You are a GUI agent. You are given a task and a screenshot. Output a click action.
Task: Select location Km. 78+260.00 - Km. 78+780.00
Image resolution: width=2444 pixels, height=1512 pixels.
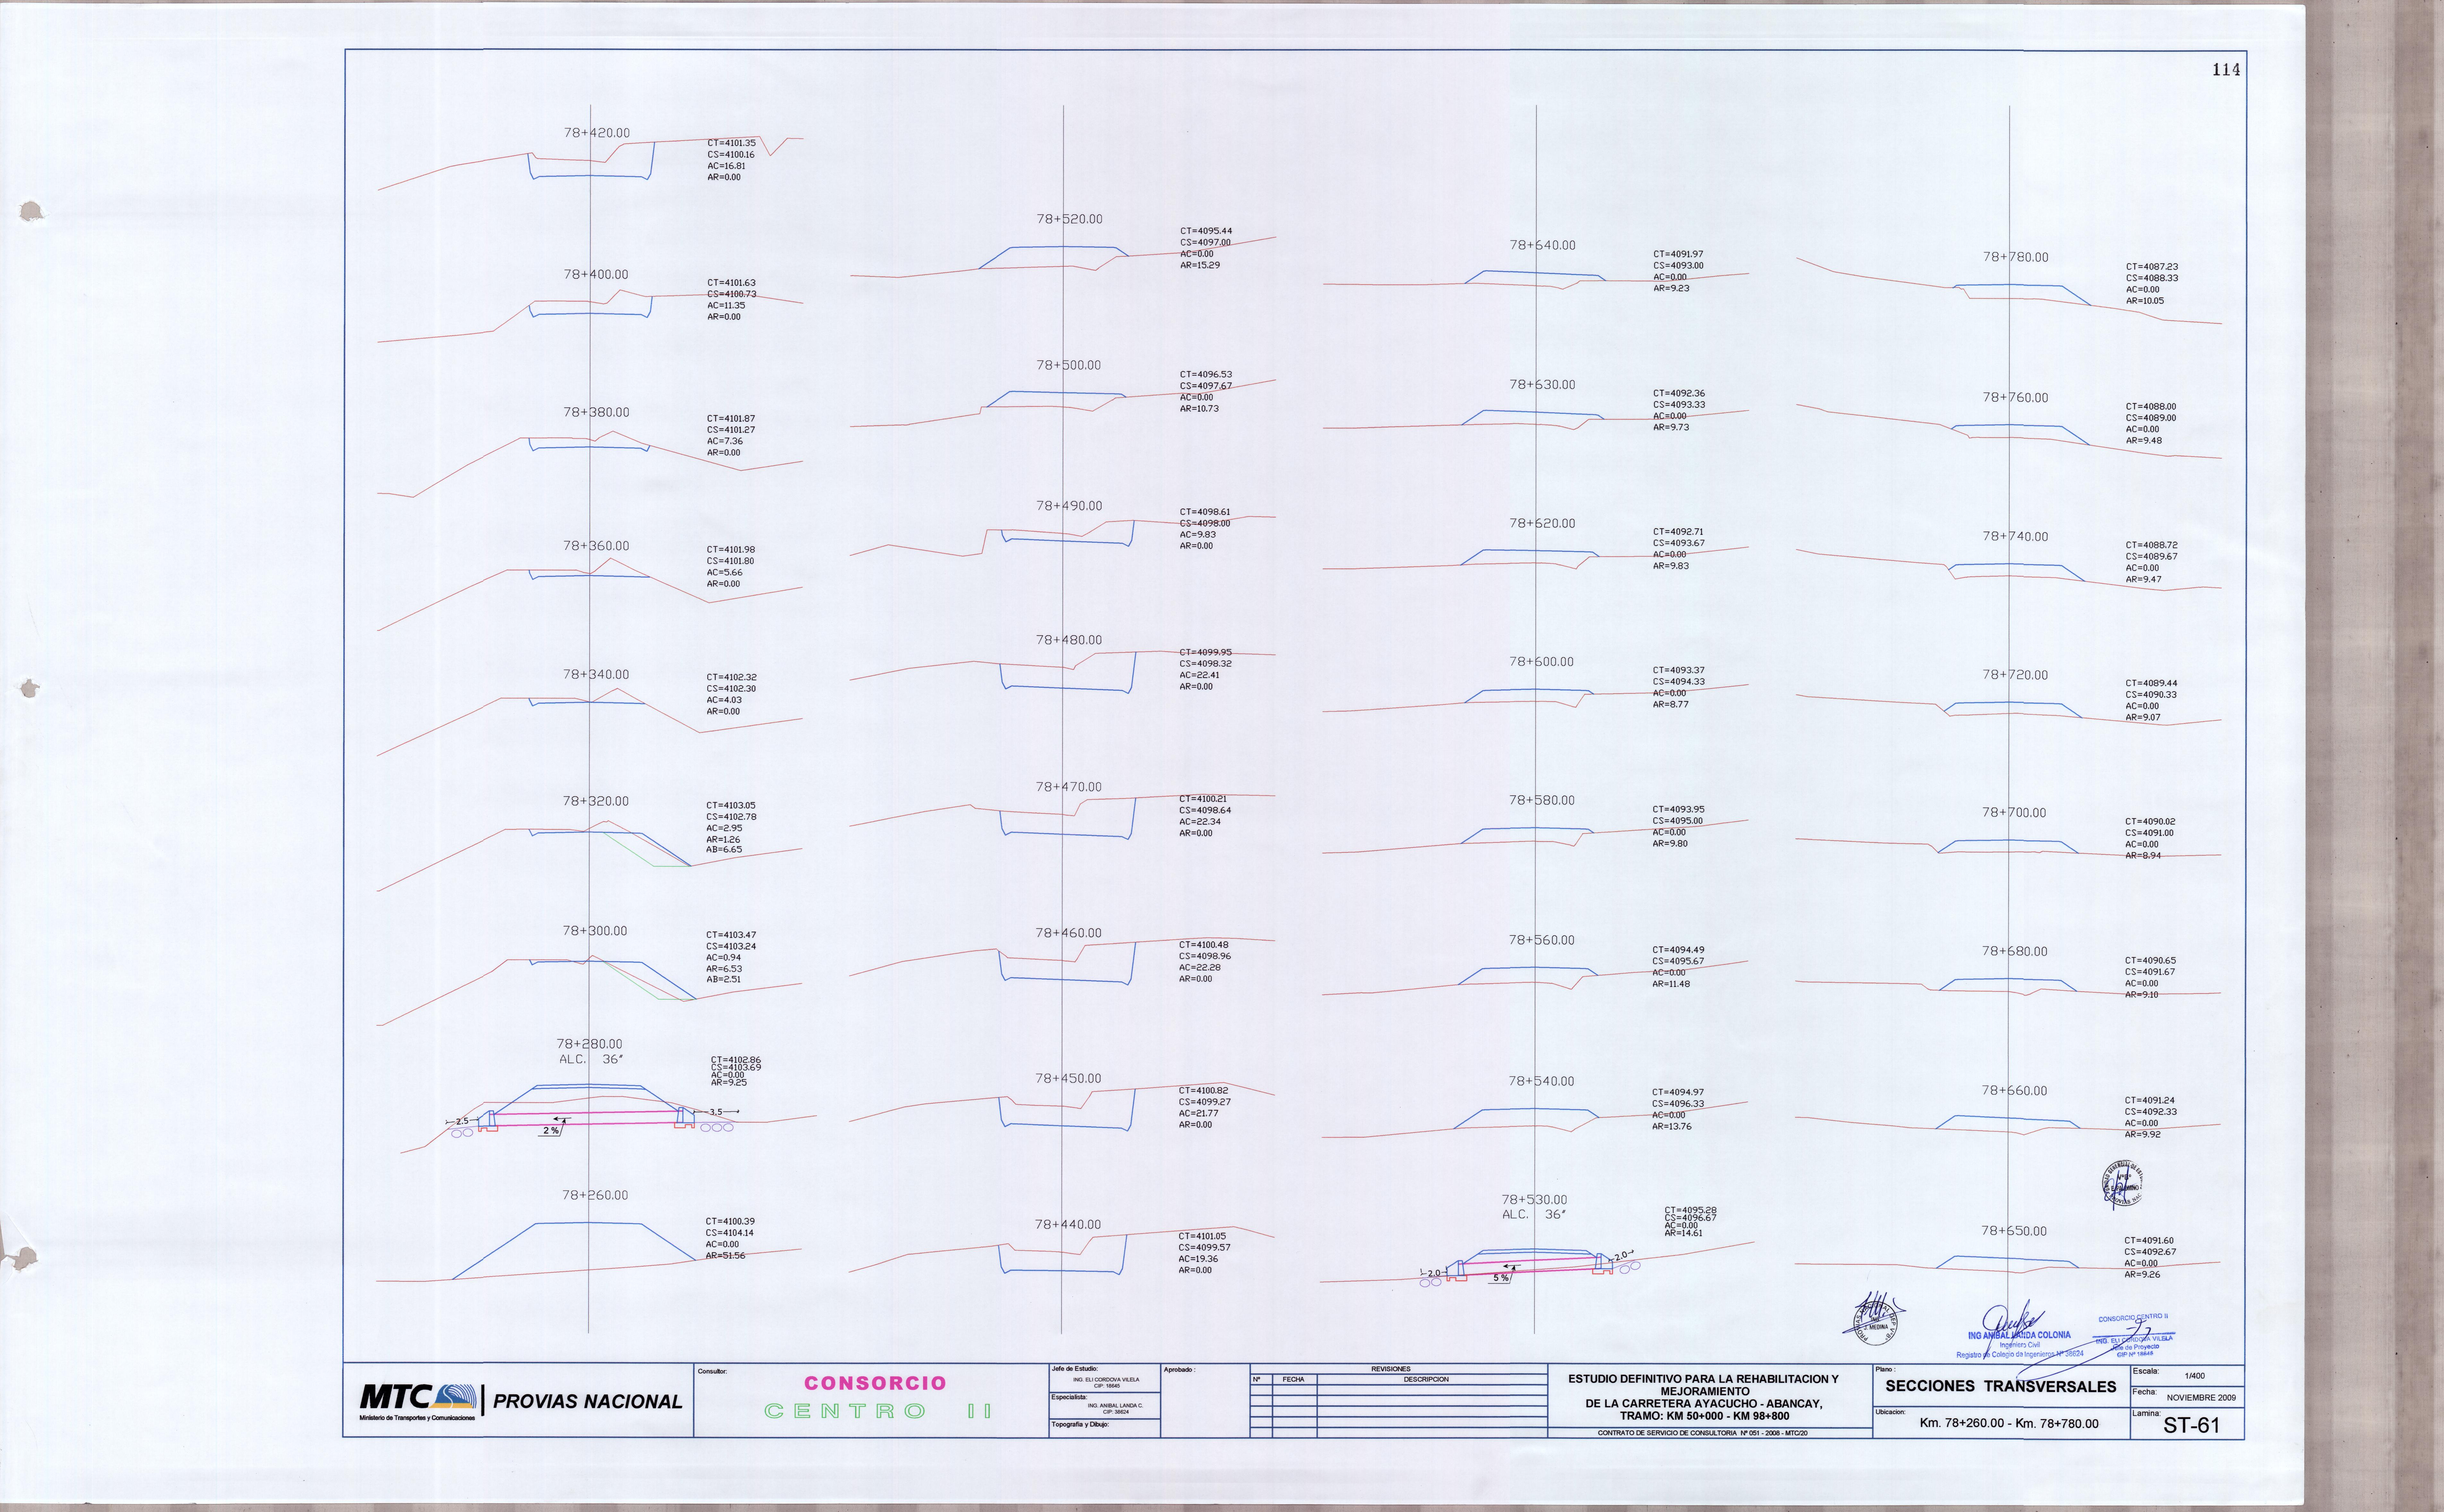[2009, 1423]
